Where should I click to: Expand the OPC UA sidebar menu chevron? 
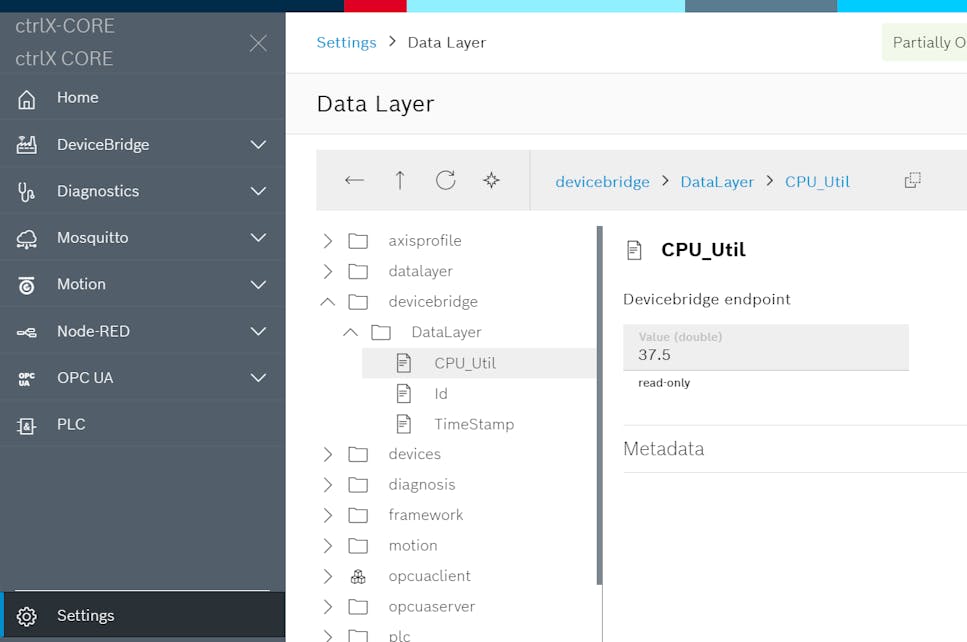258,378
